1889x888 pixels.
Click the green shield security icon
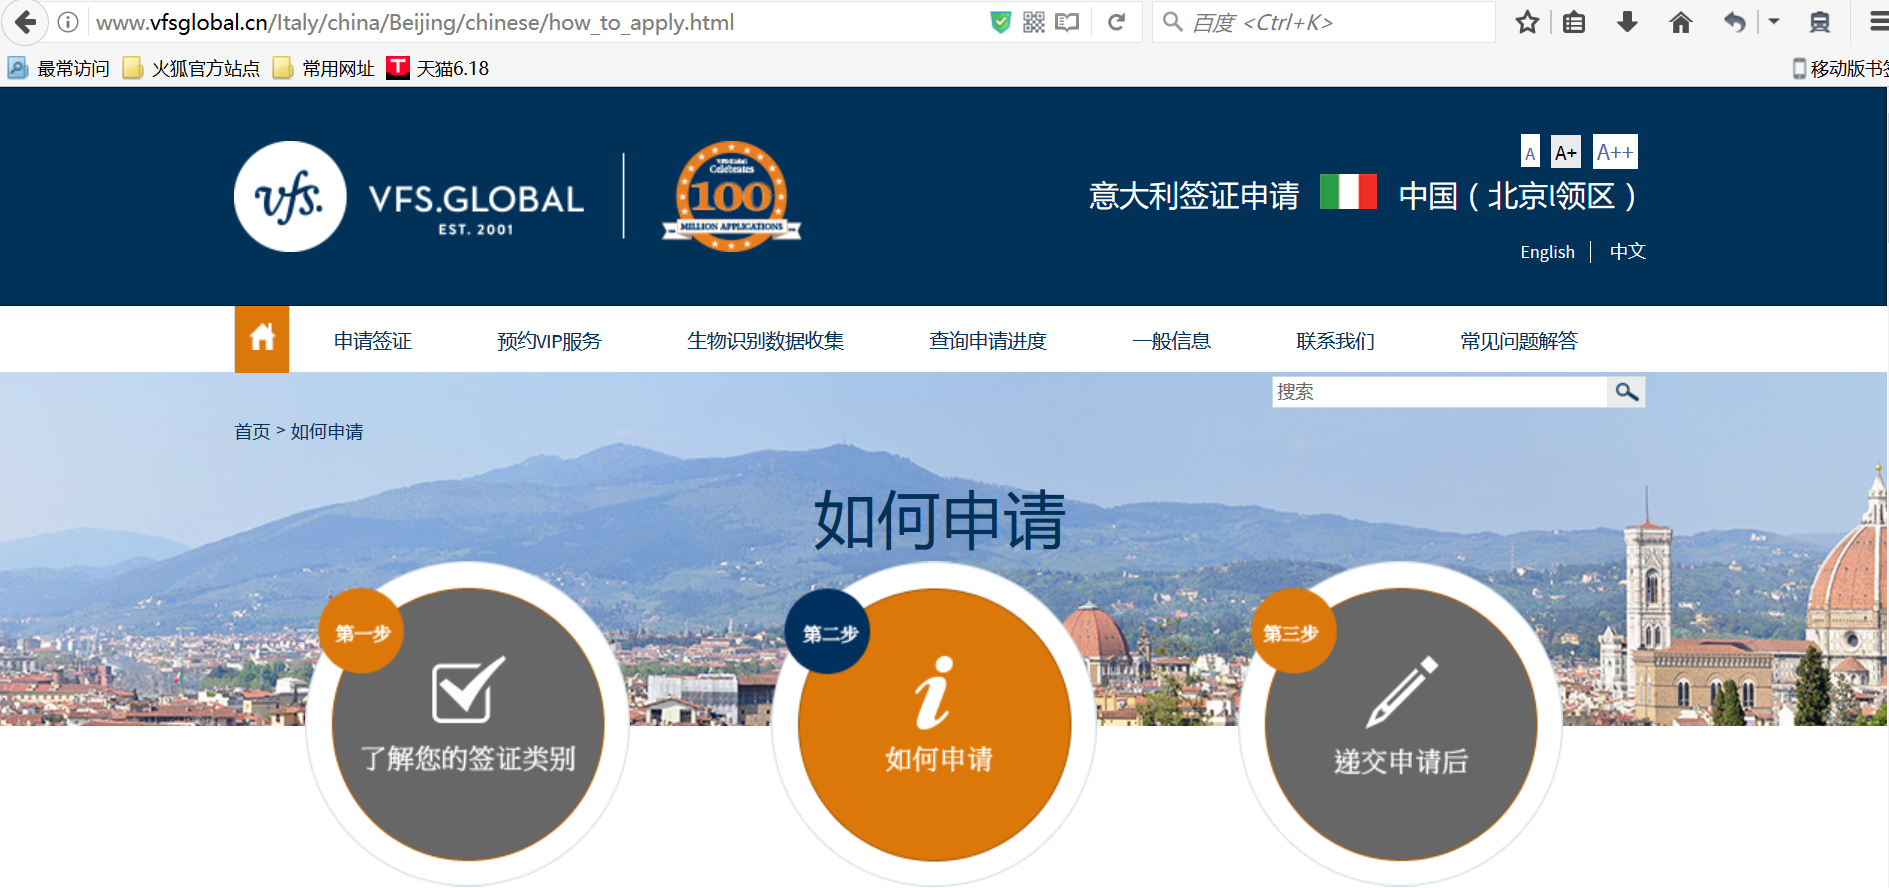coord(1000,22)
